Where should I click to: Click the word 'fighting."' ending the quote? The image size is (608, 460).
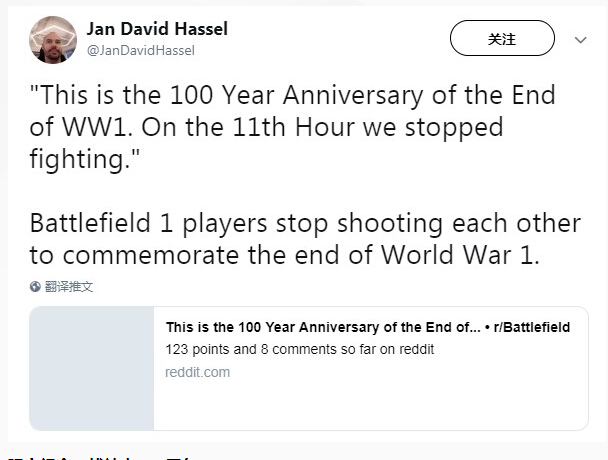pyautogui.click(x=85, y=159)
